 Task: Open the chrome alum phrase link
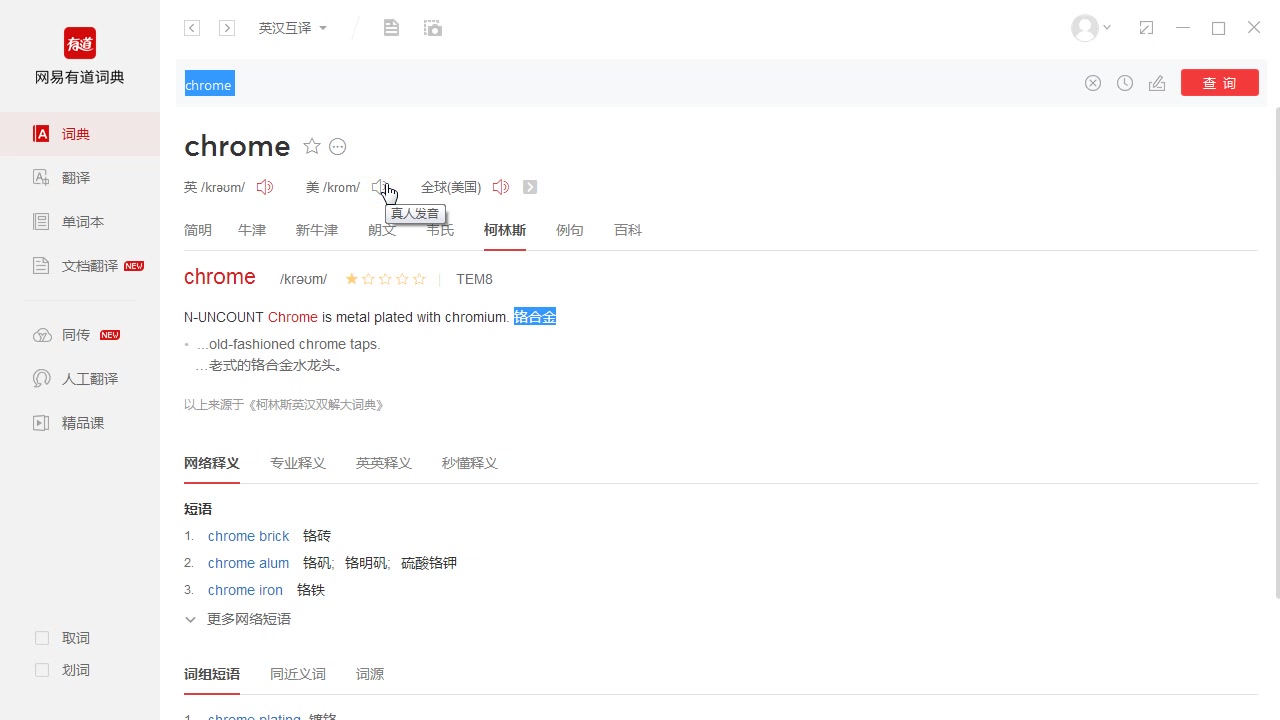click(x=248, y=563)
